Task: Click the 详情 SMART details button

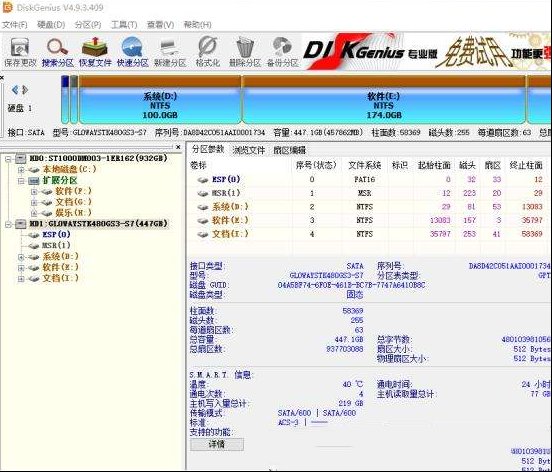Action: pyautogui.click(x=217, y=444)
